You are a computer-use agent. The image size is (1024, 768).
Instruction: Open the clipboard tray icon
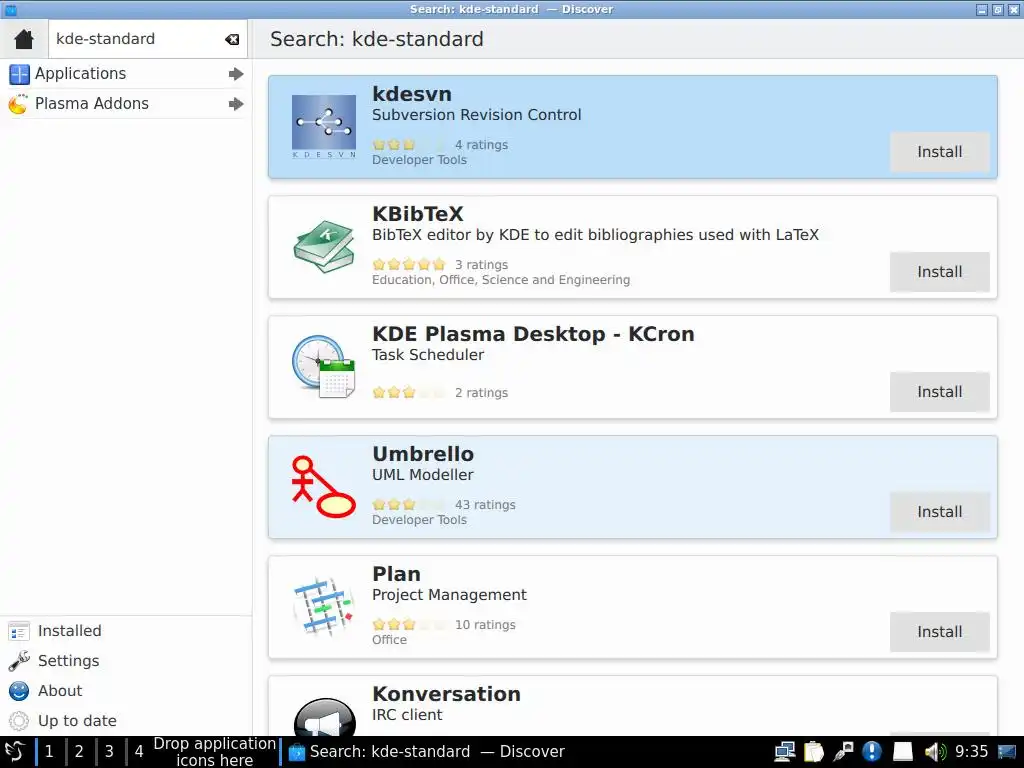tap(814, 752)
